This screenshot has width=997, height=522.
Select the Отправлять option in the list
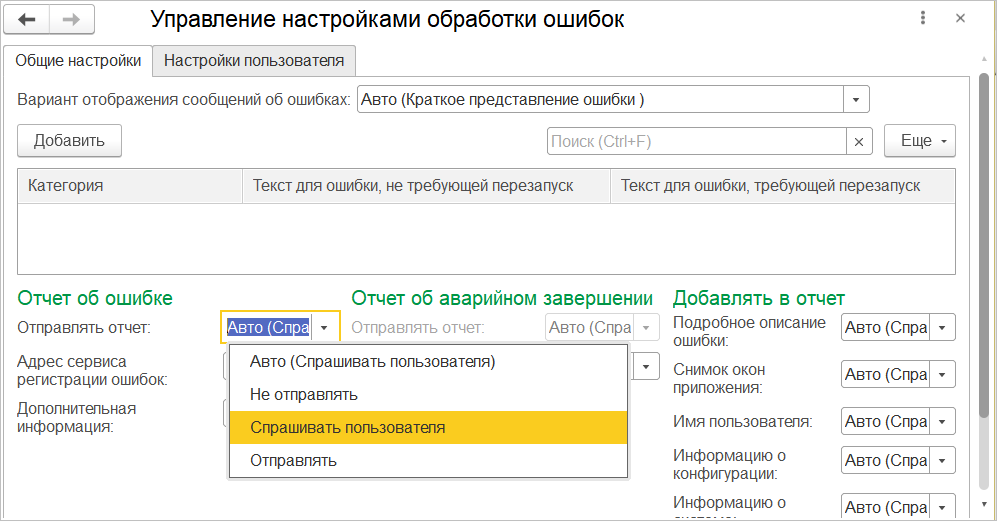(293, 460)
